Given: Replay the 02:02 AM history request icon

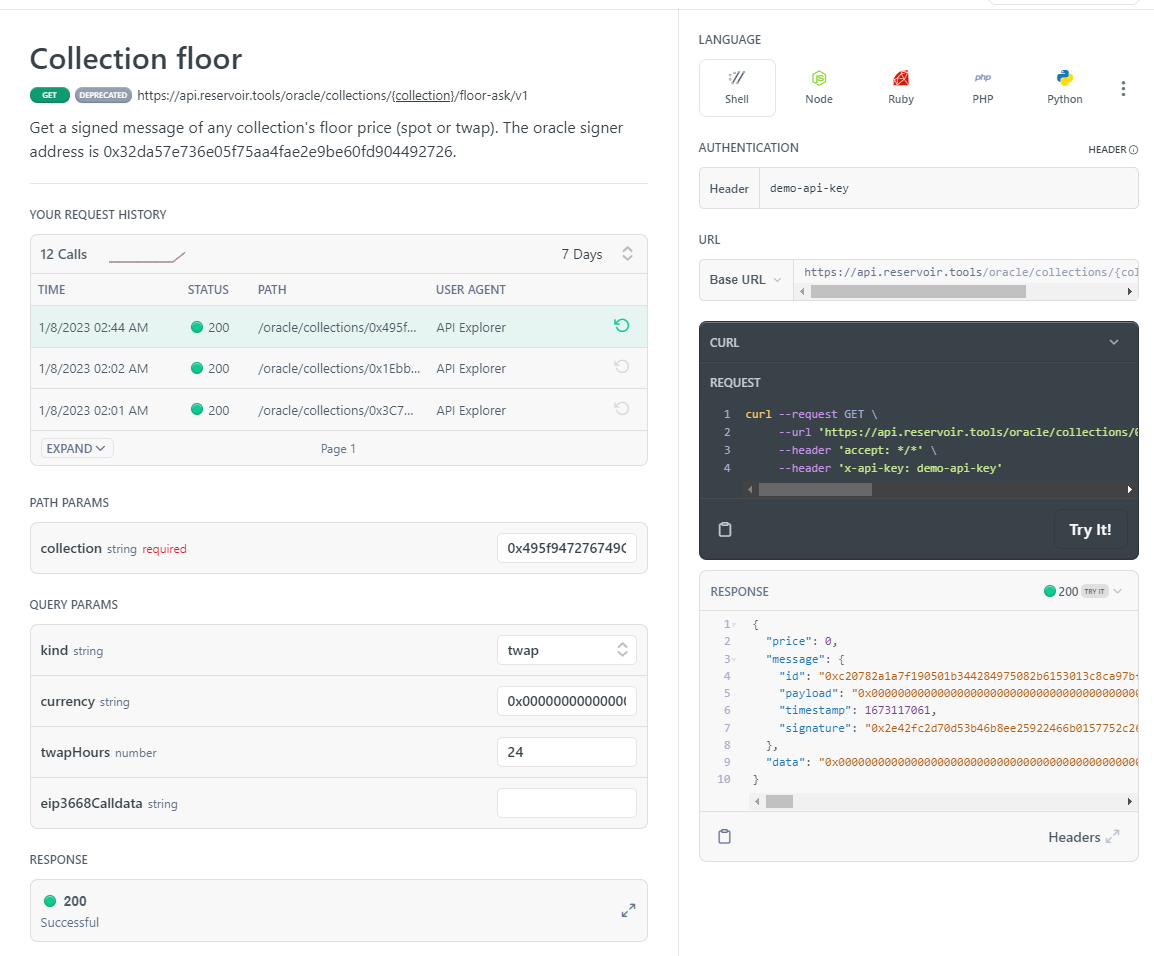Looking at the screenshot, I should click(x=621, y=368).
